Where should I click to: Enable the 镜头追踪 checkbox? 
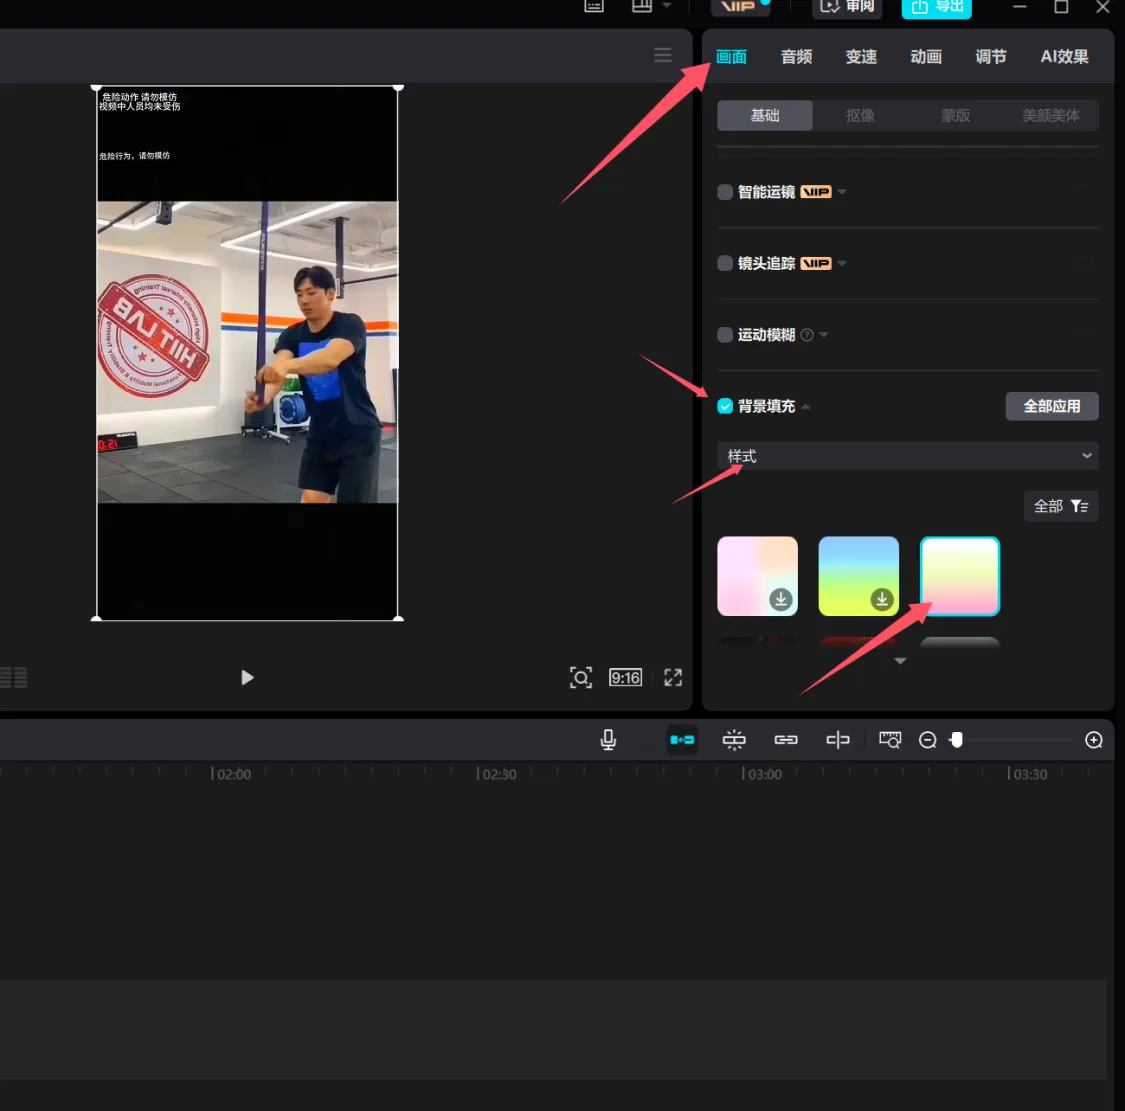(725, 264)
